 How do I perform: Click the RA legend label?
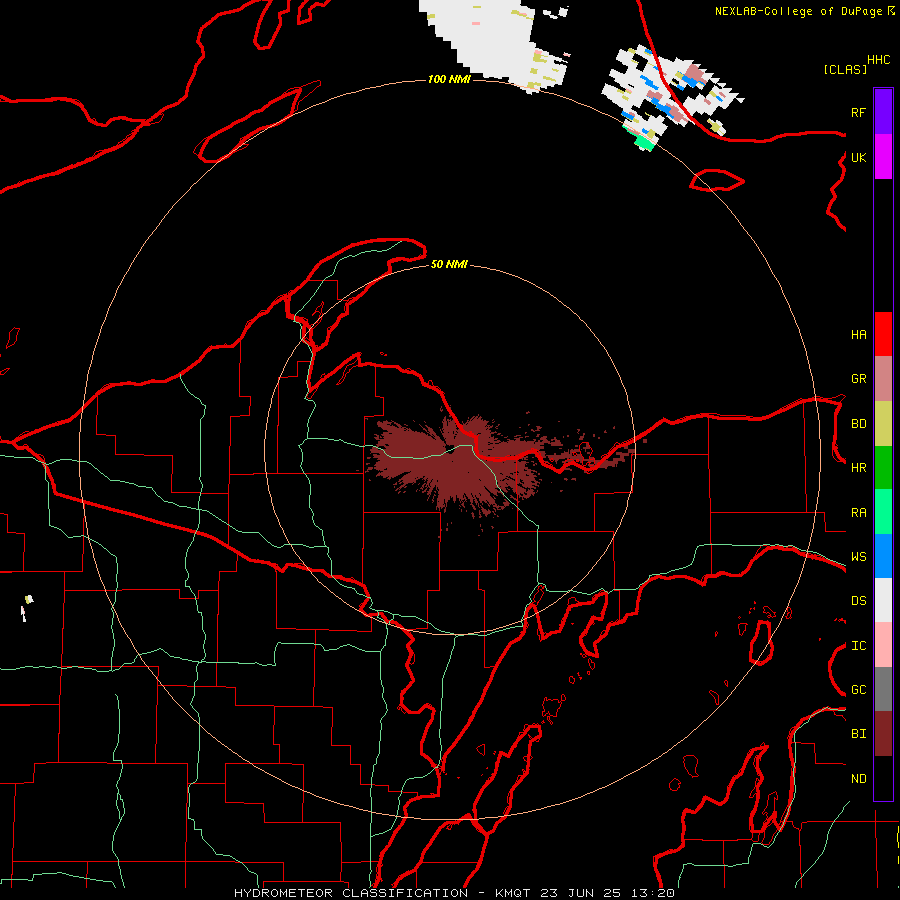tap(858, 513)
